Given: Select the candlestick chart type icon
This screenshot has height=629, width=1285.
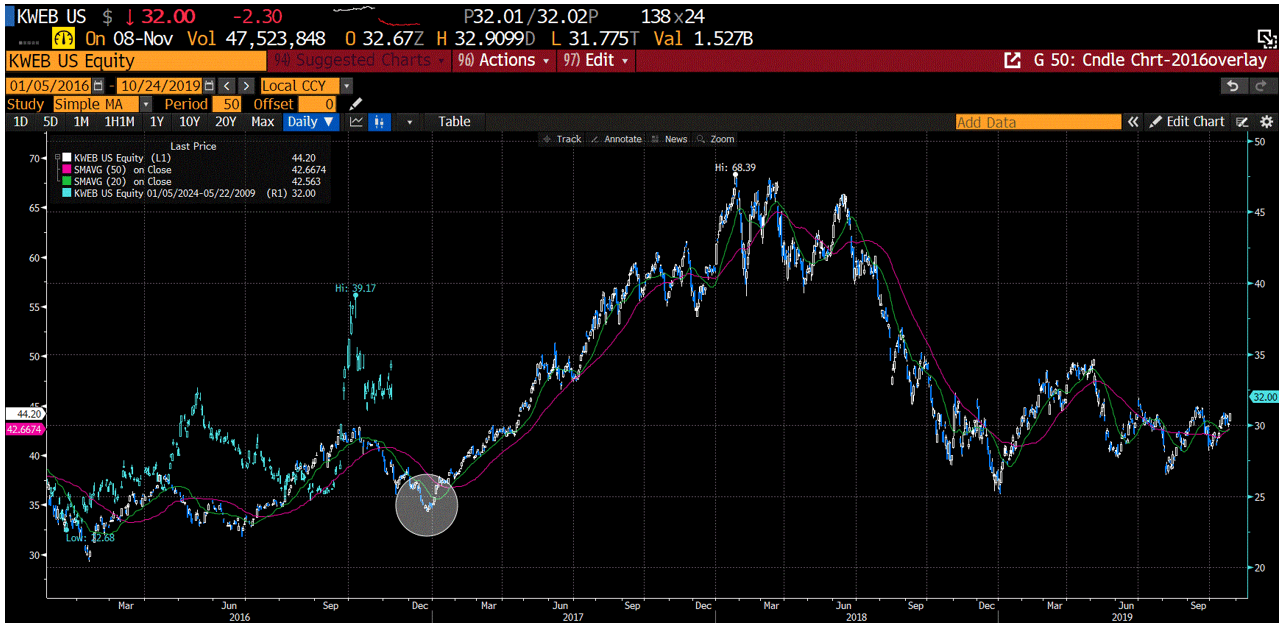Looking at the screenshot, I should tap(378, 121).
